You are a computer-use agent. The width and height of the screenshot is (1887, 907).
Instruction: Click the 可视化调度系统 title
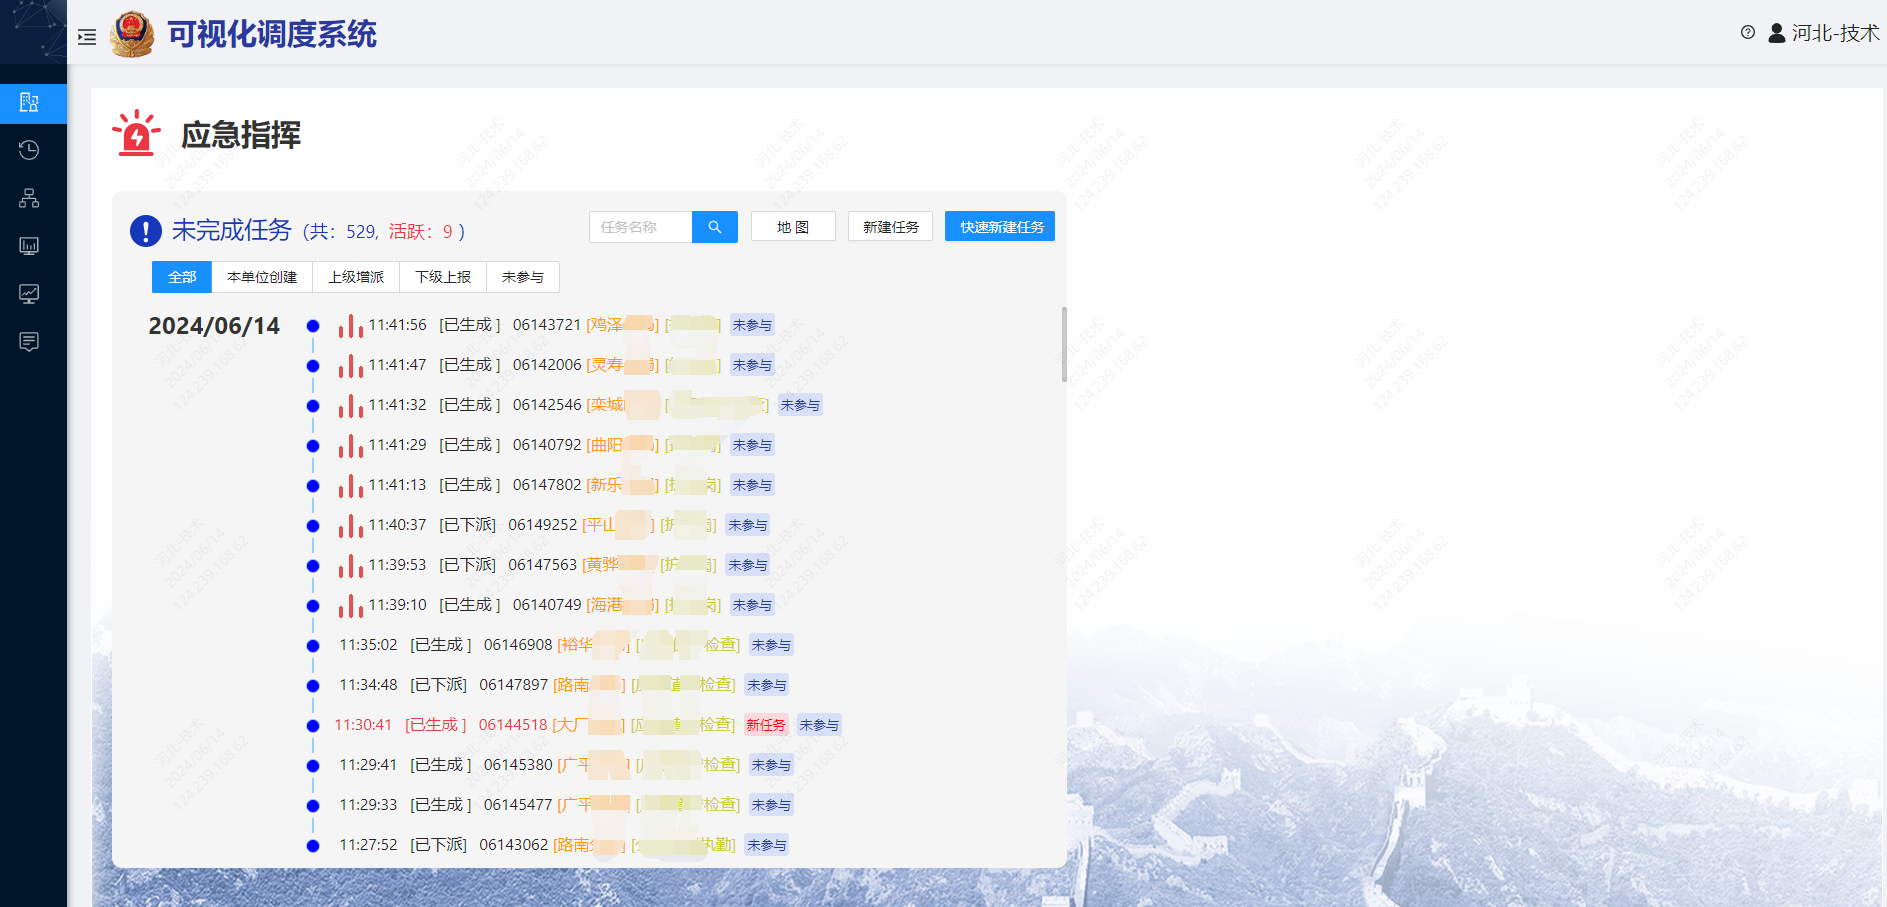click(272, 34)
